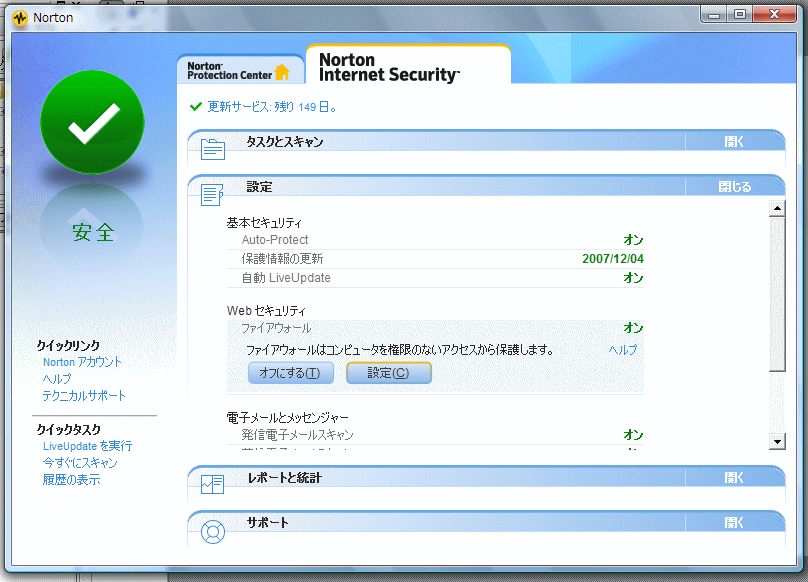Open firewall 設定(C) button
This screenshot has width=808, height=582.
click(x=389, y=373)
